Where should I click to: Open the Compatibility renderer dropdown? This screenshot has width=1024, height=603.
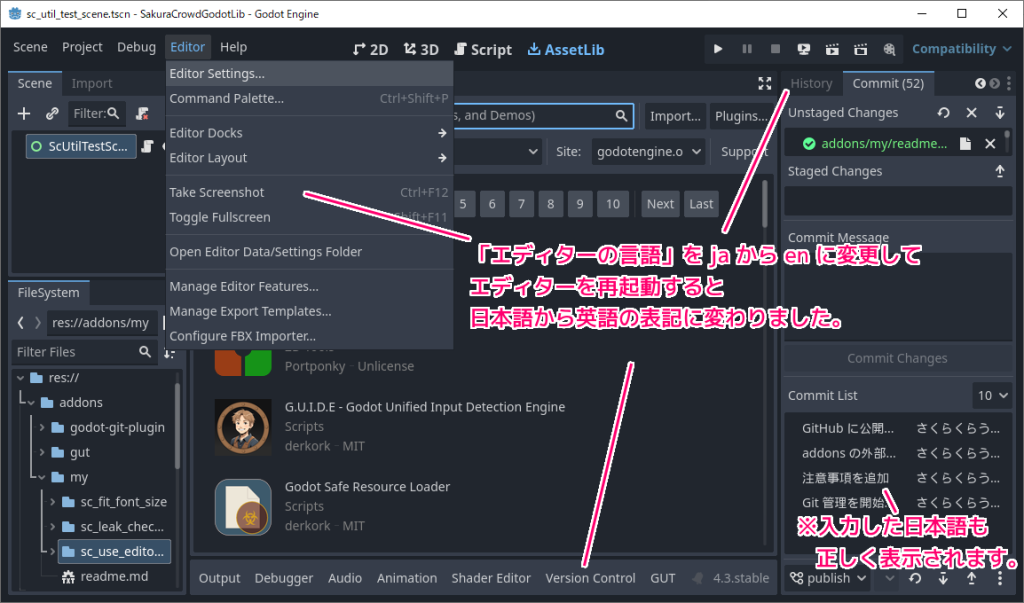[961, 49]
